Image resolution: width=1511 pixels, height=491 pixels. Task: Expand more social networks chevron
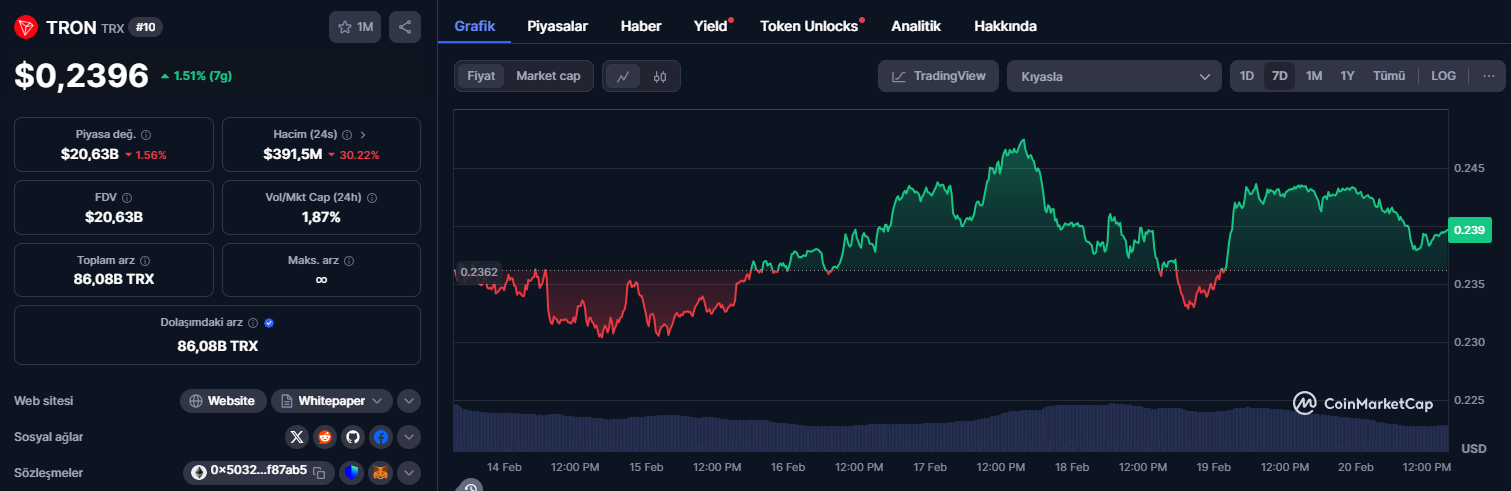(409, 437)
